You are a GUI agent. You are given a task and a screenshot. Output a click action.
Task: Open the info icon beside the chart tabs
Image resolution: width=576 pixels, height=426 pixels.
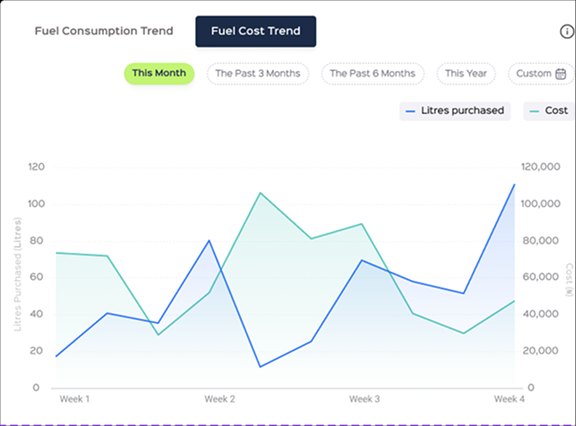(567, 31)
